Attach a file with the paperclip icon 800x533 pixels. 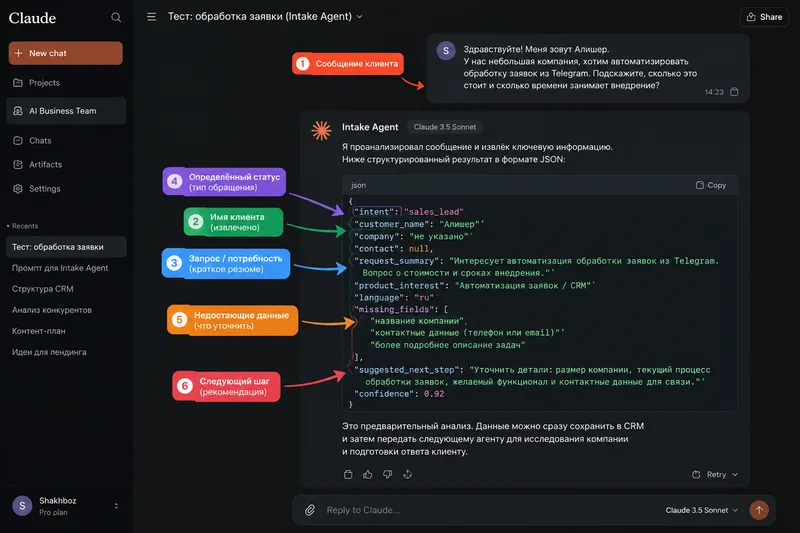(x=310, y=510)
